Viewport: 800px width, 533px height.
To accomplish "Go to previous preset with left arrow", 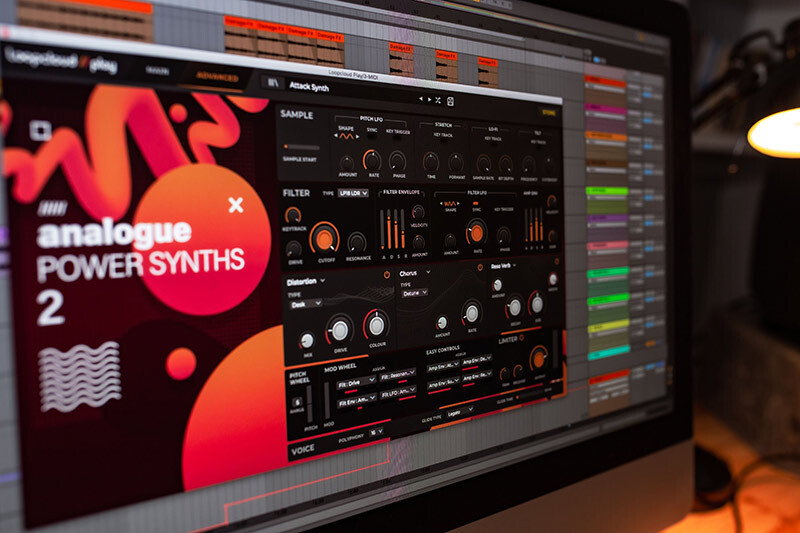I will coord(421,99).
